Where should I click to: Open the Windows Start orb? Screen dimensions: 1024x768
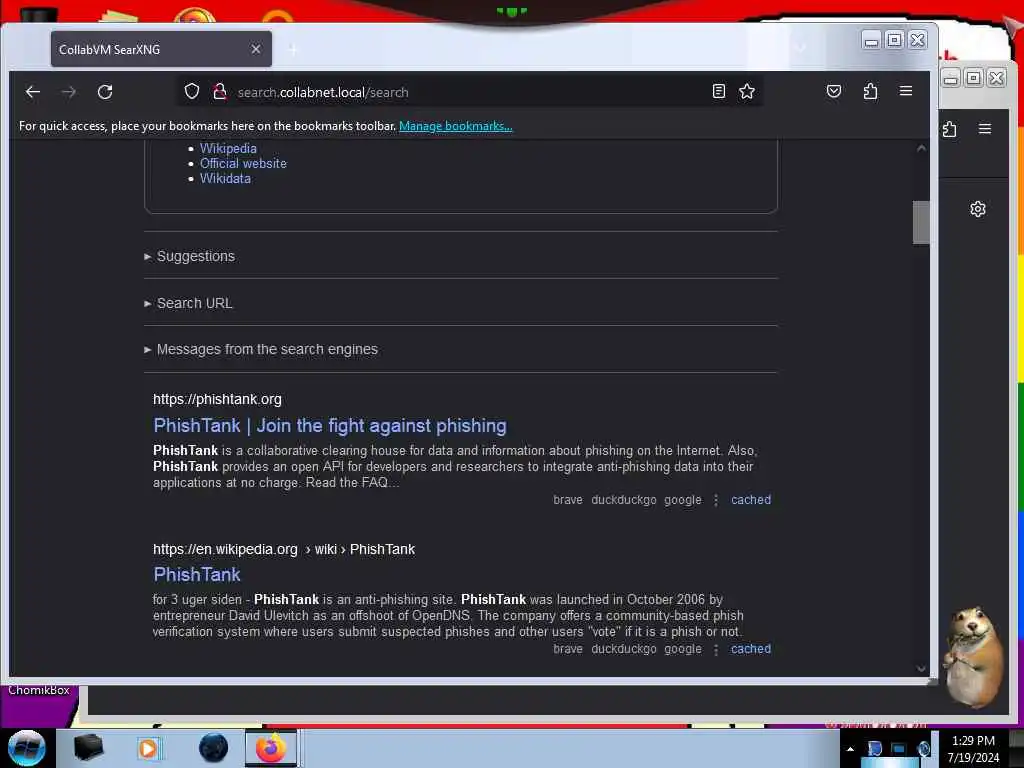[26, 748]
